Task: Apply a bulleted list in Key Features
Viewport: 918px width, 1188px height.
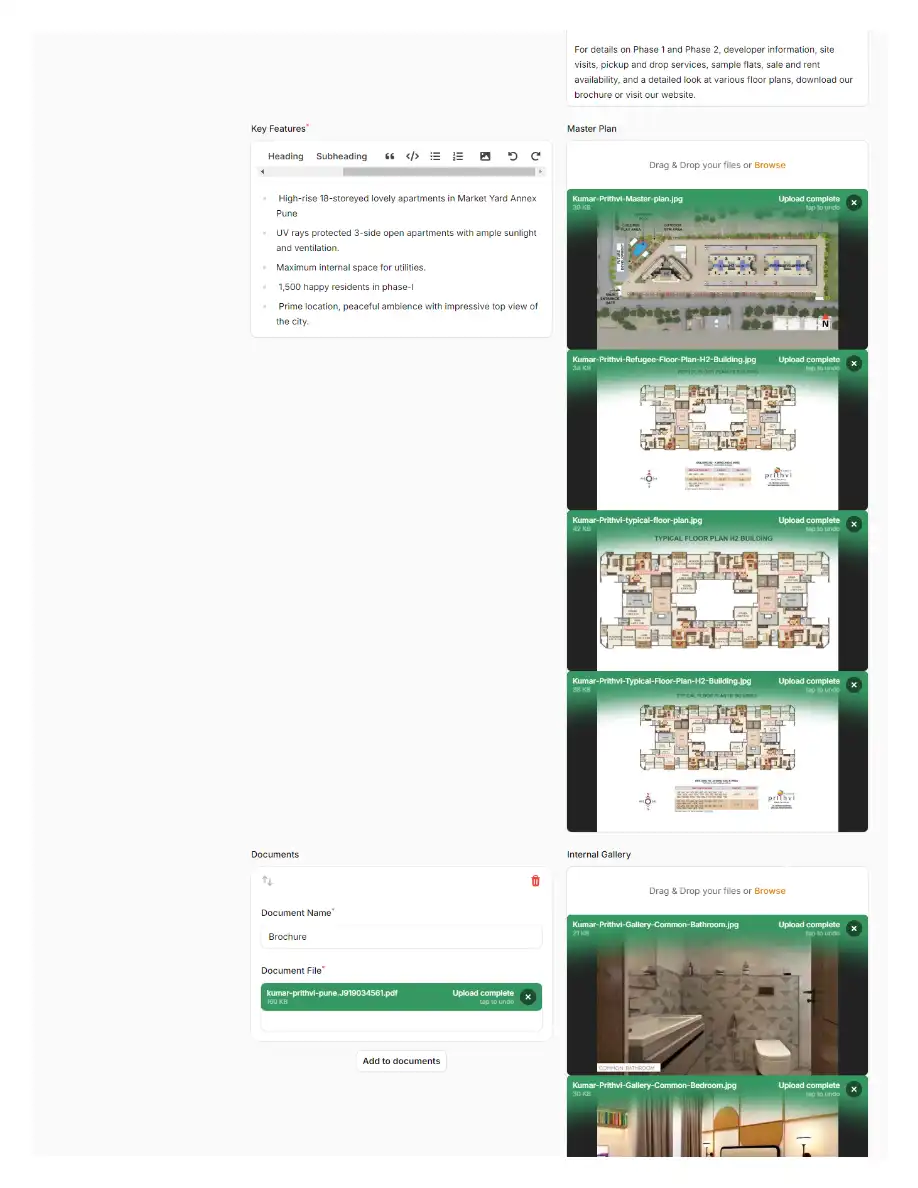Action: click(435, 156)
